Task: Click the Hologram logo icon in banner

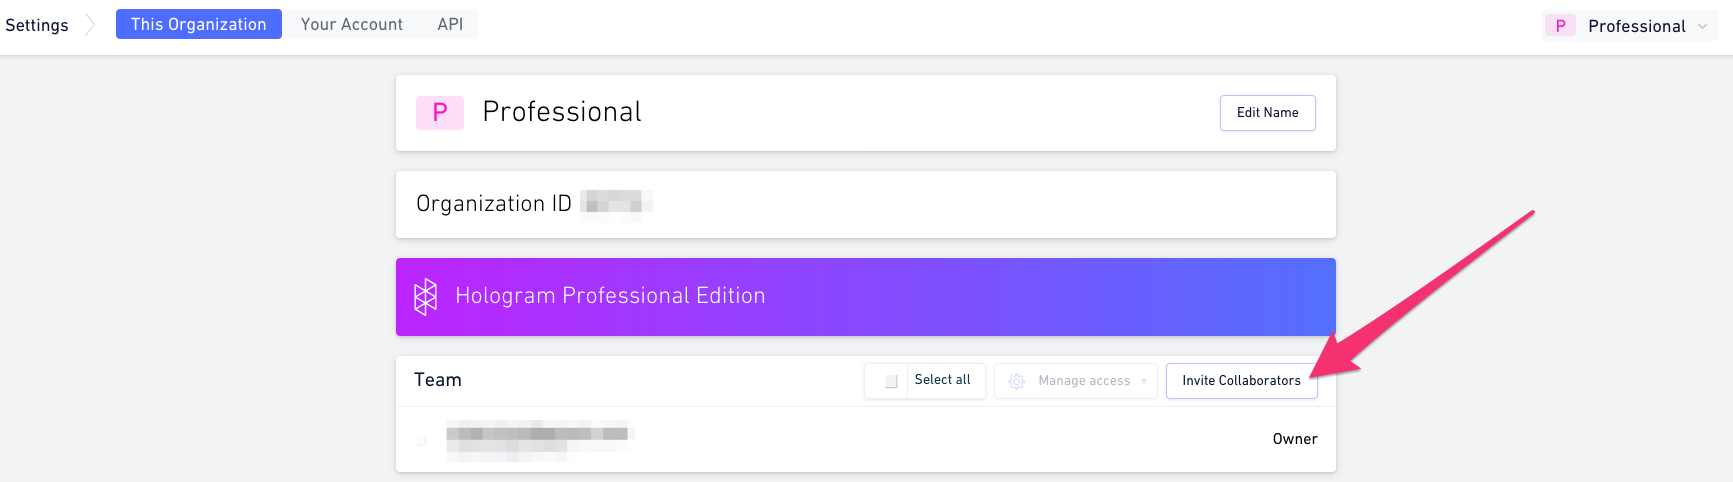Action: point(426,296)
